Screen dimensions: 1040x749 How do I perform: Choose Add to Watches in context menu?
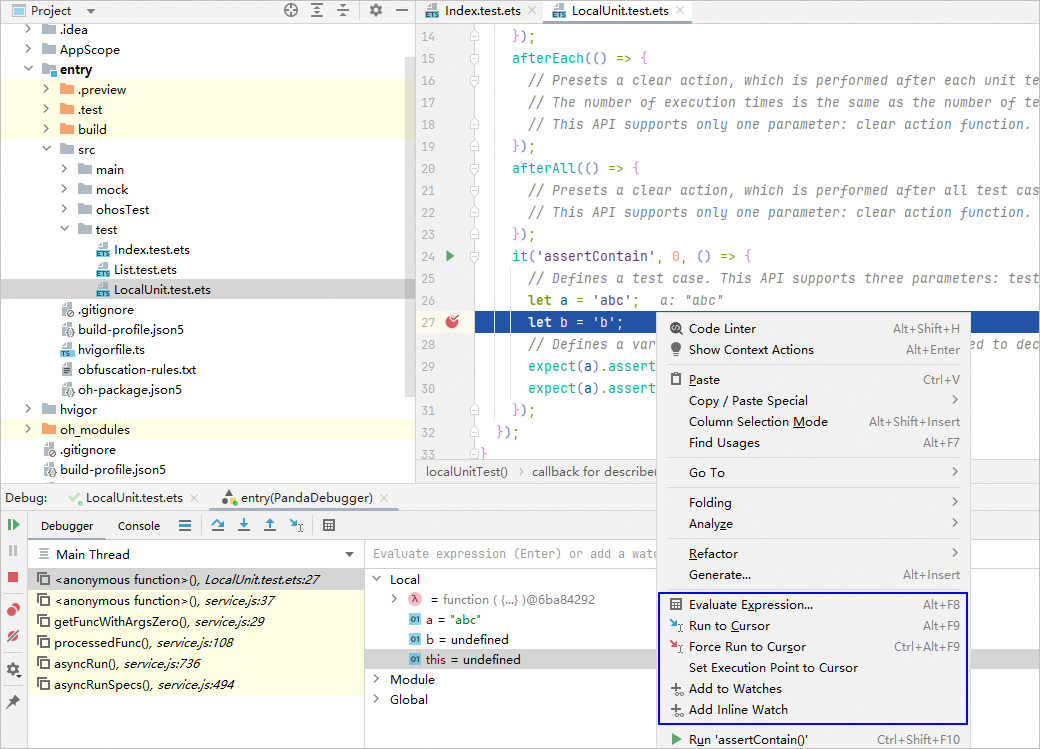click(735, 689)
